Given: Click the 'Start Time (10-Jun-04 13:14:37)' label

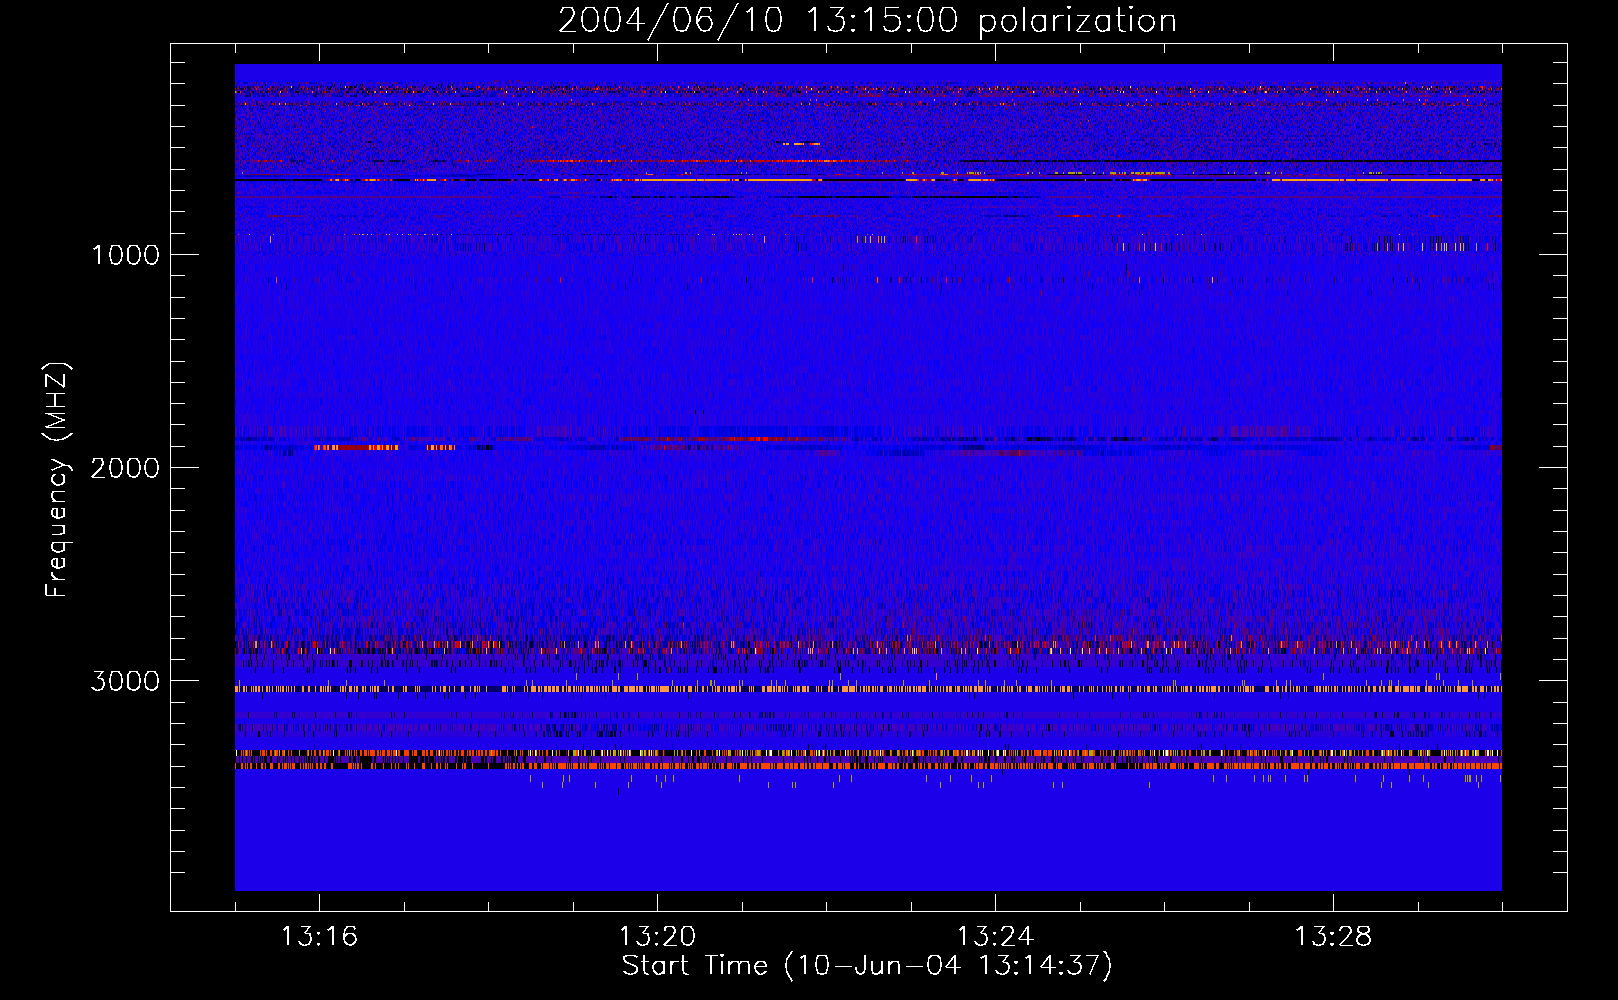Looking at the screenshot, I should [x=867, y=966].
